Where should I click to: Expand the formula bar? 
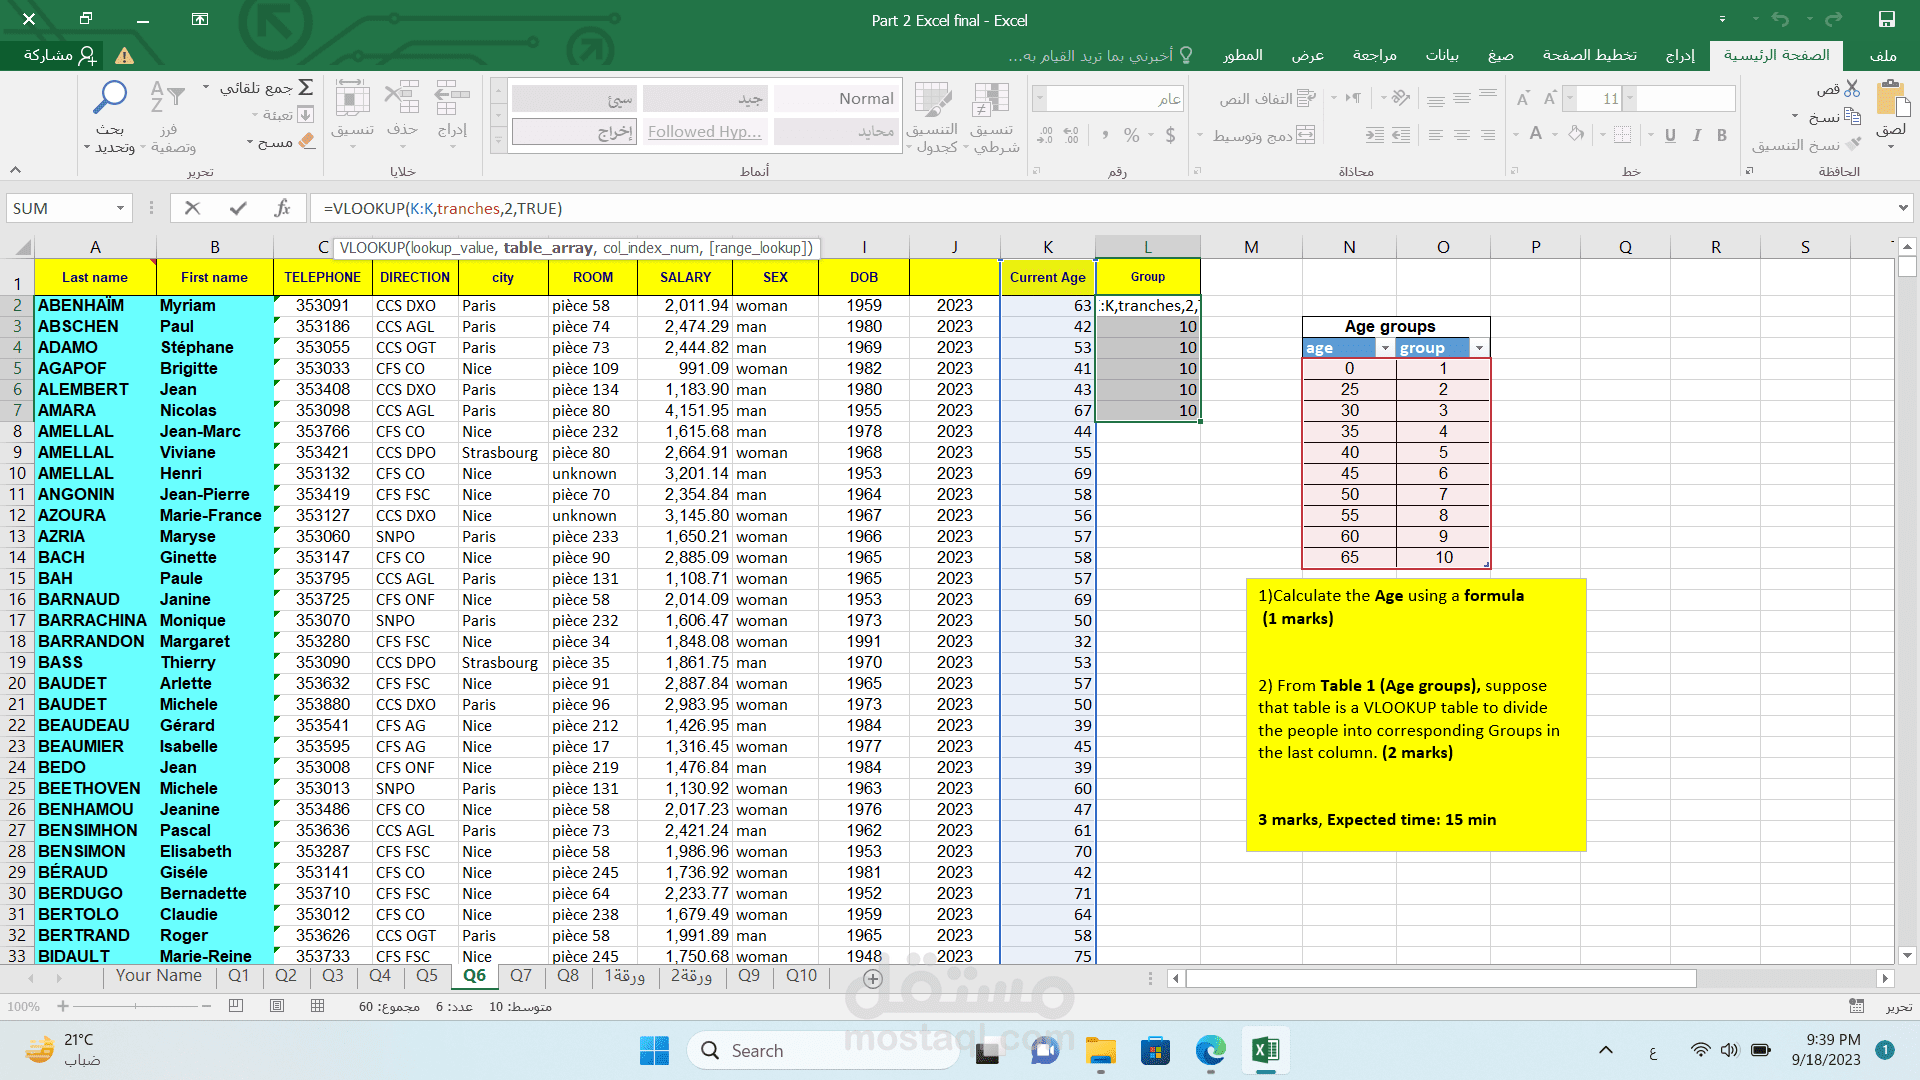click(1902, 208)
